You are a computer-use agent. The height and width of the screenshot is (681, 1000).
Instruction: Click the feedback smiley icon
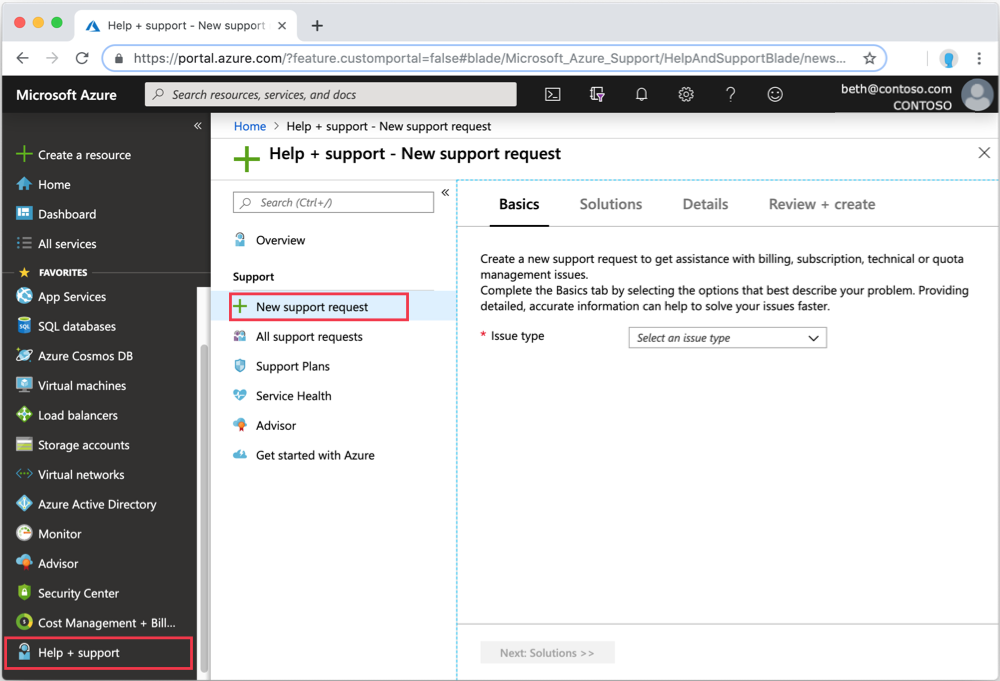pyautogui.click(x=775, y=94)
